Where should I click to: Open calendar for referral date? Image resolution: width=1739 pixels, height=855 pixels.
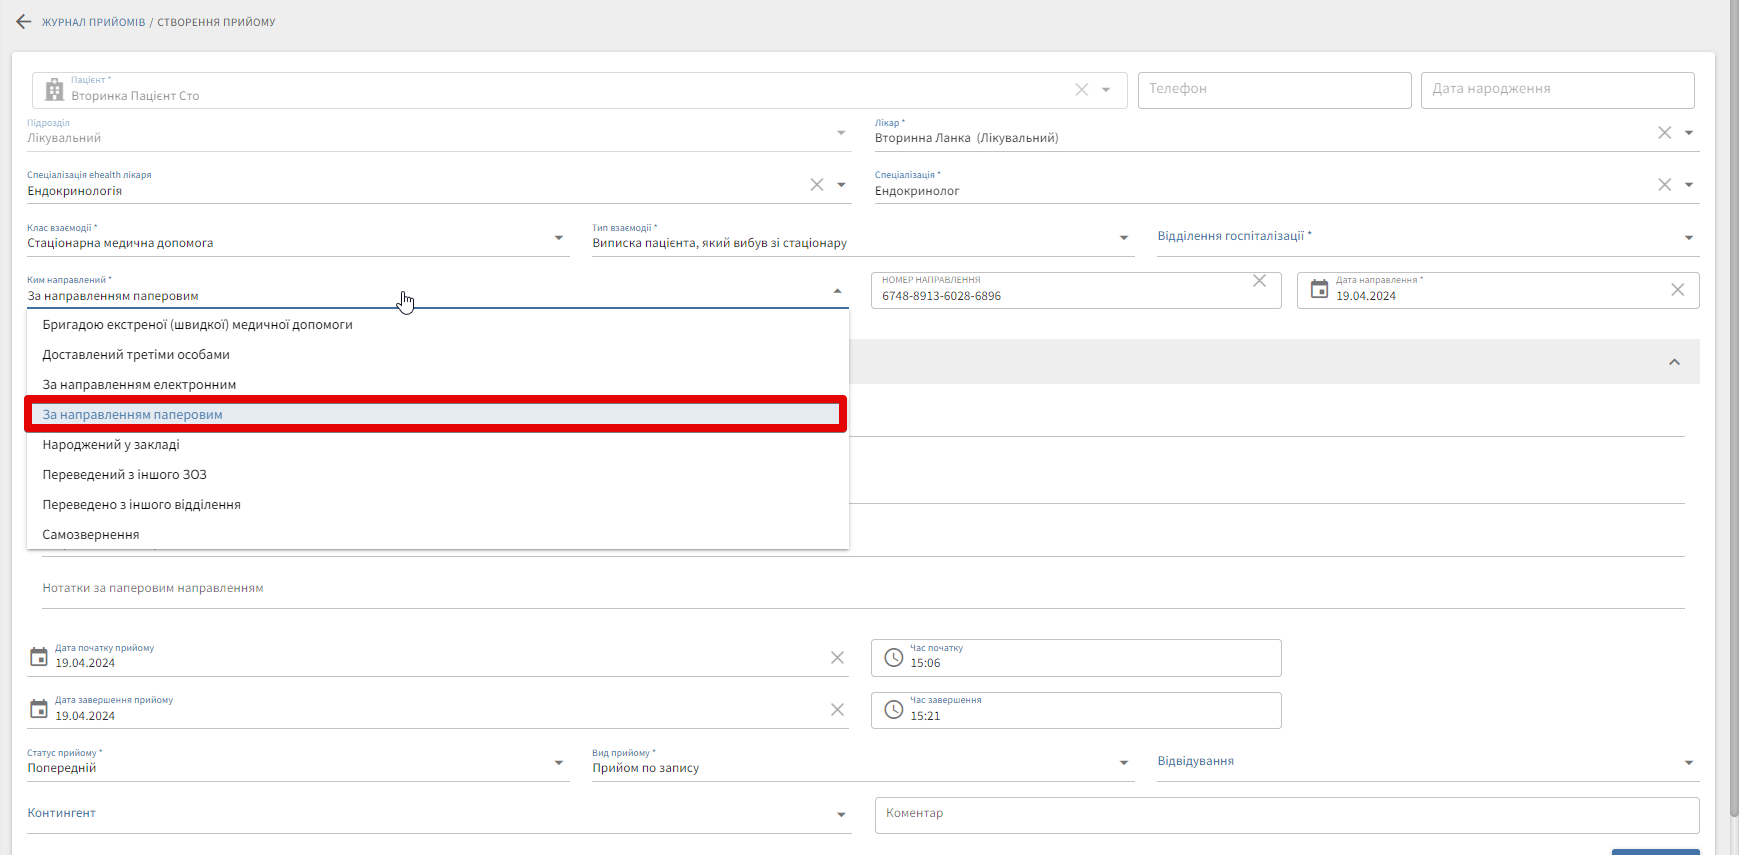1319,290
